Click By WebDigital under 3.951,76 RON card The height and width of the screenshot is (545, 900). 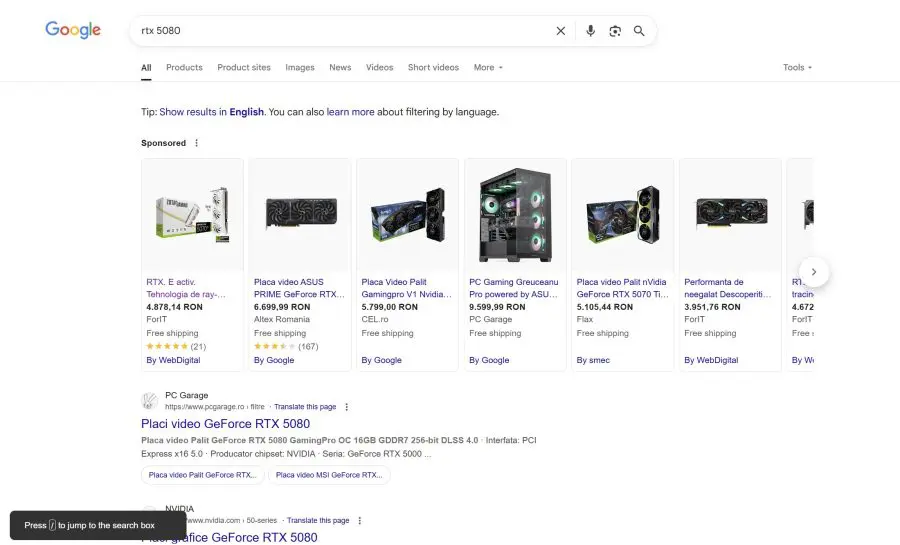pyautogui.click(x=711, y=360)
